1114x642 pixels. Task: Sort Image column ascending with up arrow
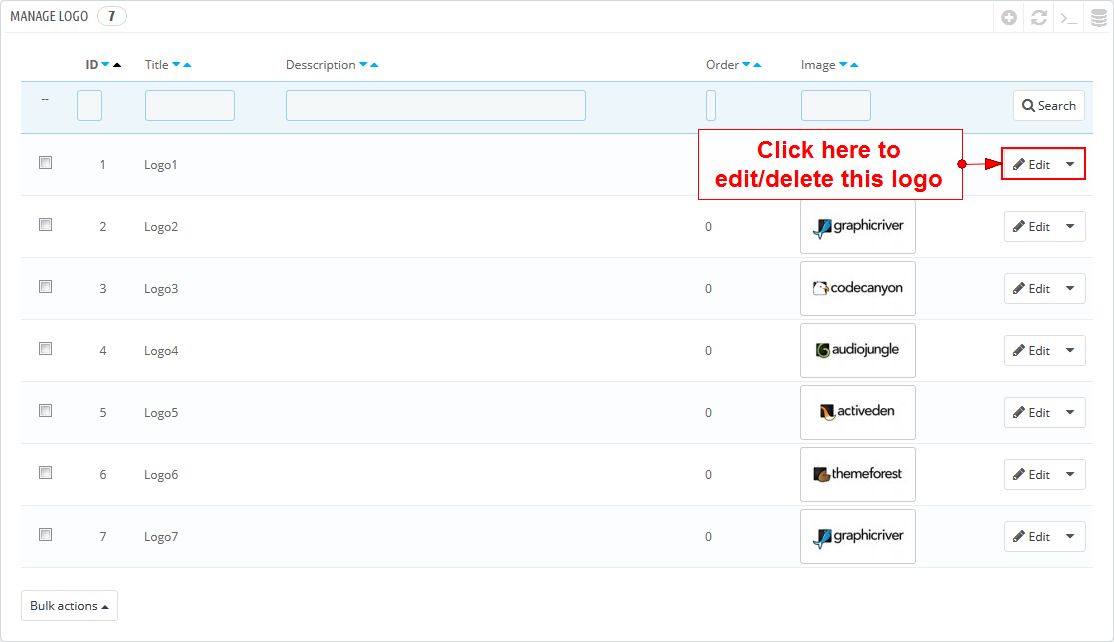pyautogui.click(x=854, y=65)
